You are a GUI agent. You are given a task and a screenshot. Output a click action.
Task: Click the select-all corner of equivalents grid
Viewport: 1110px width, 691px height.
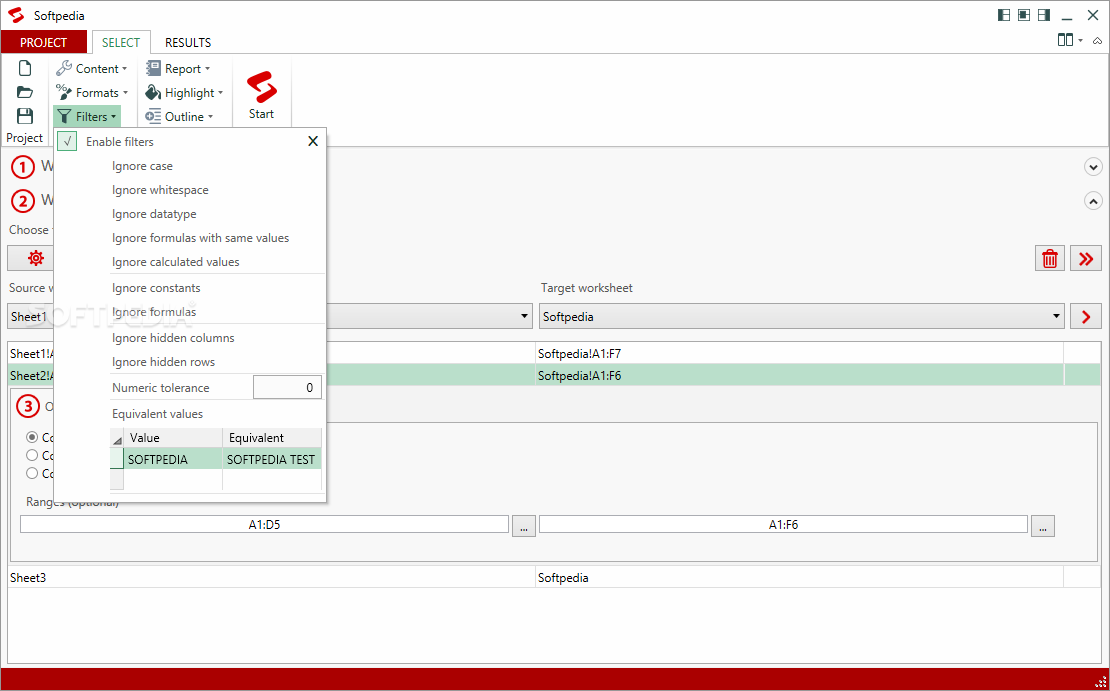[x=117, y=438]
